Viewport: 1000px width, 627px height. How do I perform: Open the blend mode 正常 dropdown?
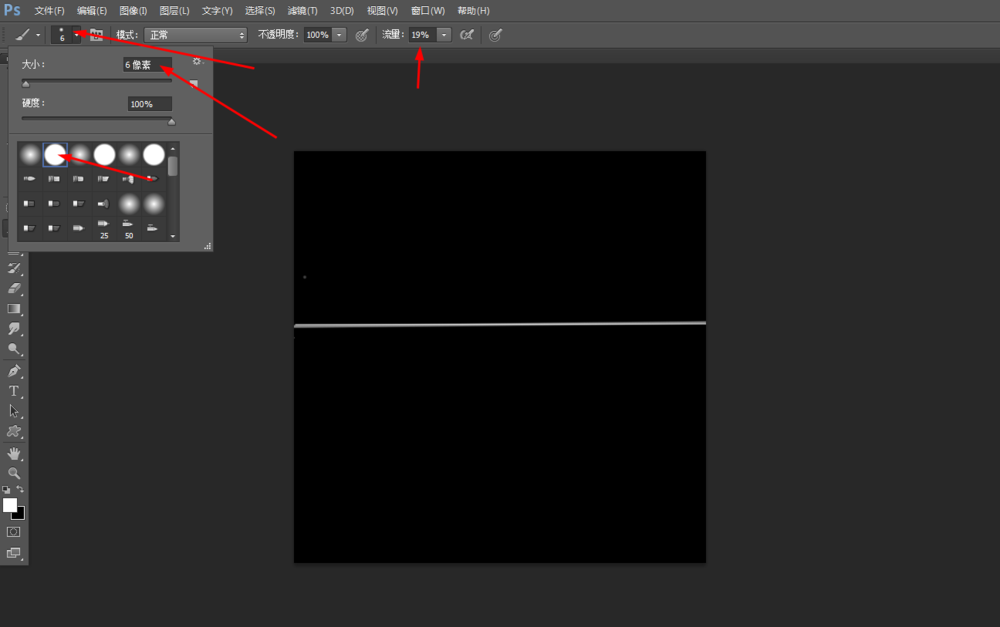[x=195, y=35]
